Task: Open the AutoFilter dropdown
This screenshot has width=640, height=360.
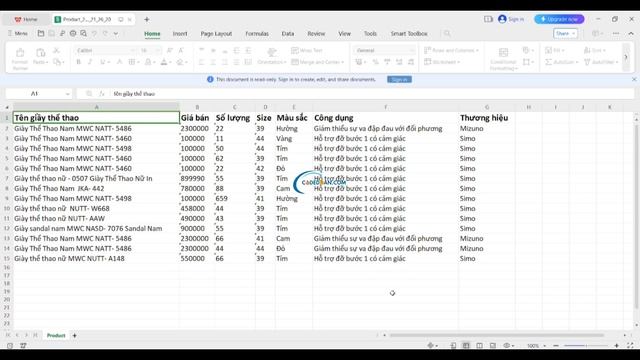Action: tap(601, 62)
